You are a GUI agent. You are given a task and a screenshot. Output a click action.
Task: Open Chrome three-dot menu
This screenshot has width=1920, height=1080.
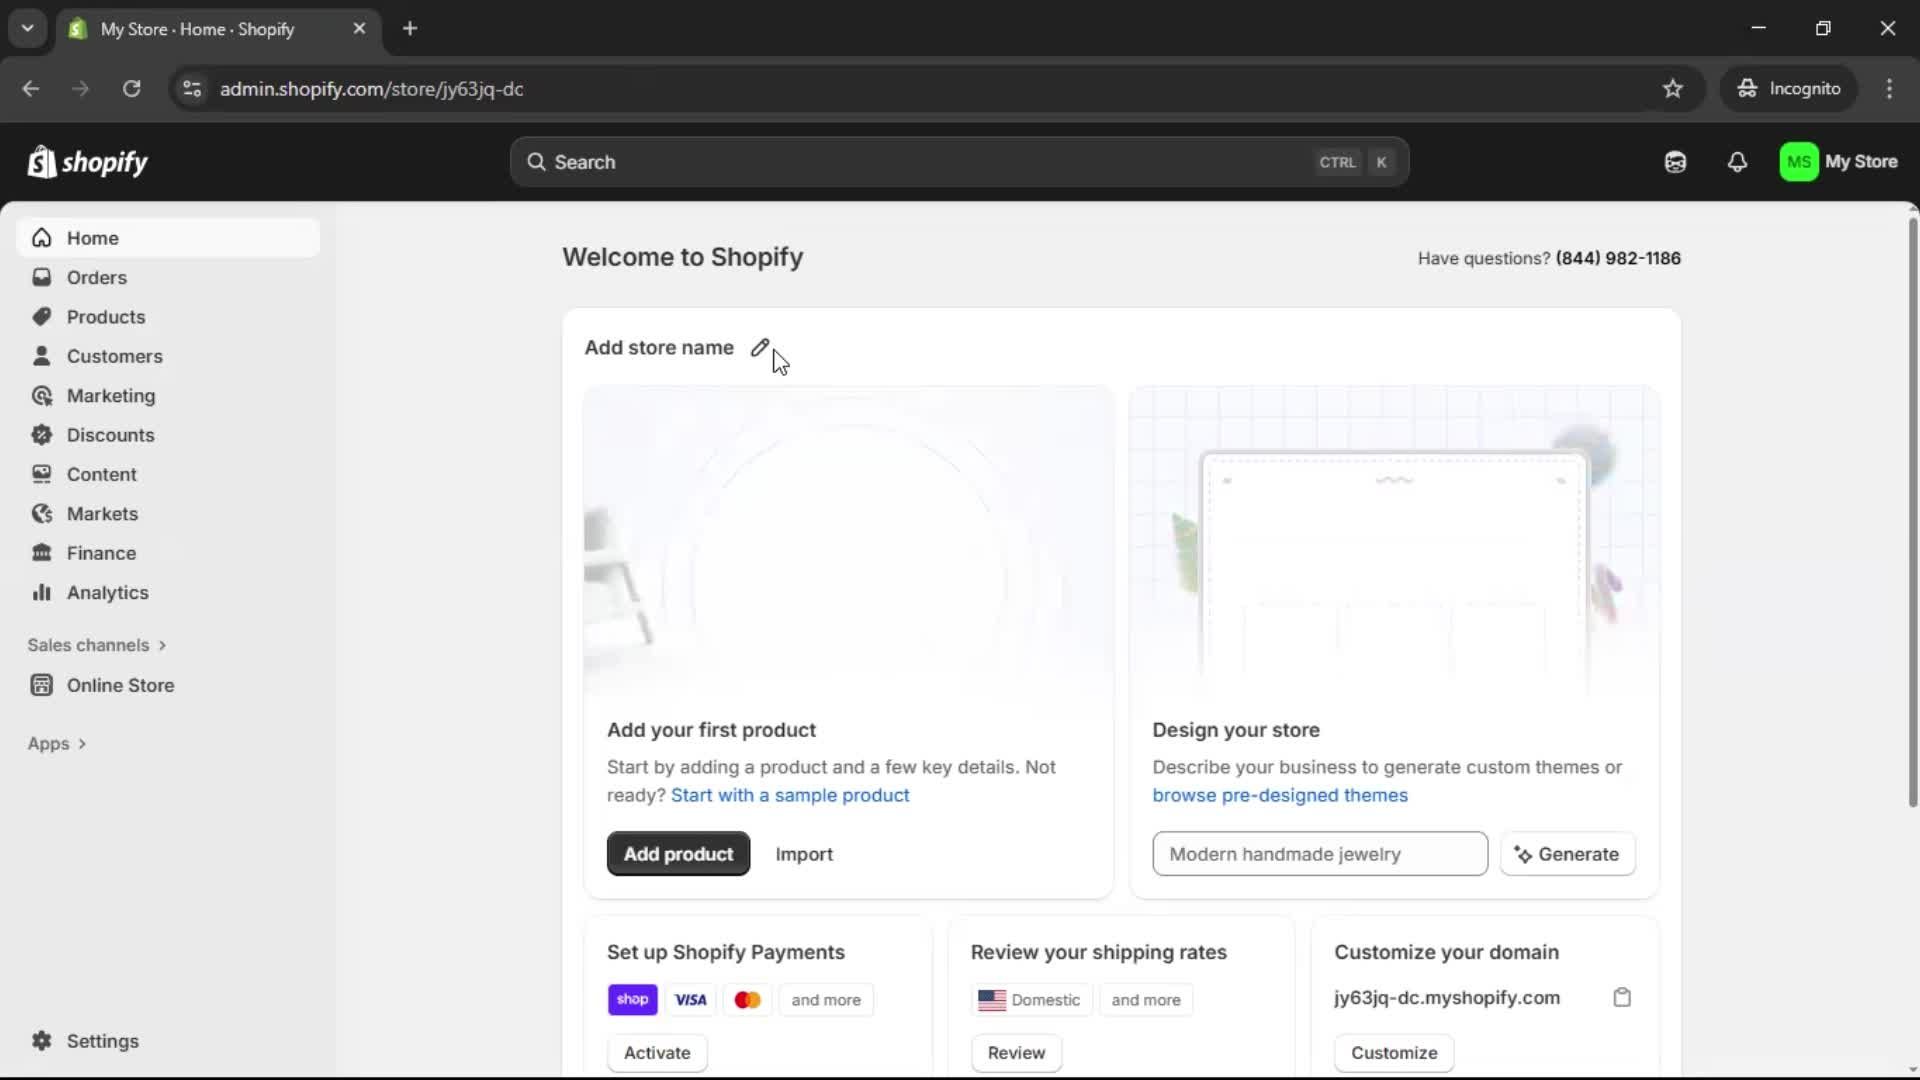pos(1889,89)
